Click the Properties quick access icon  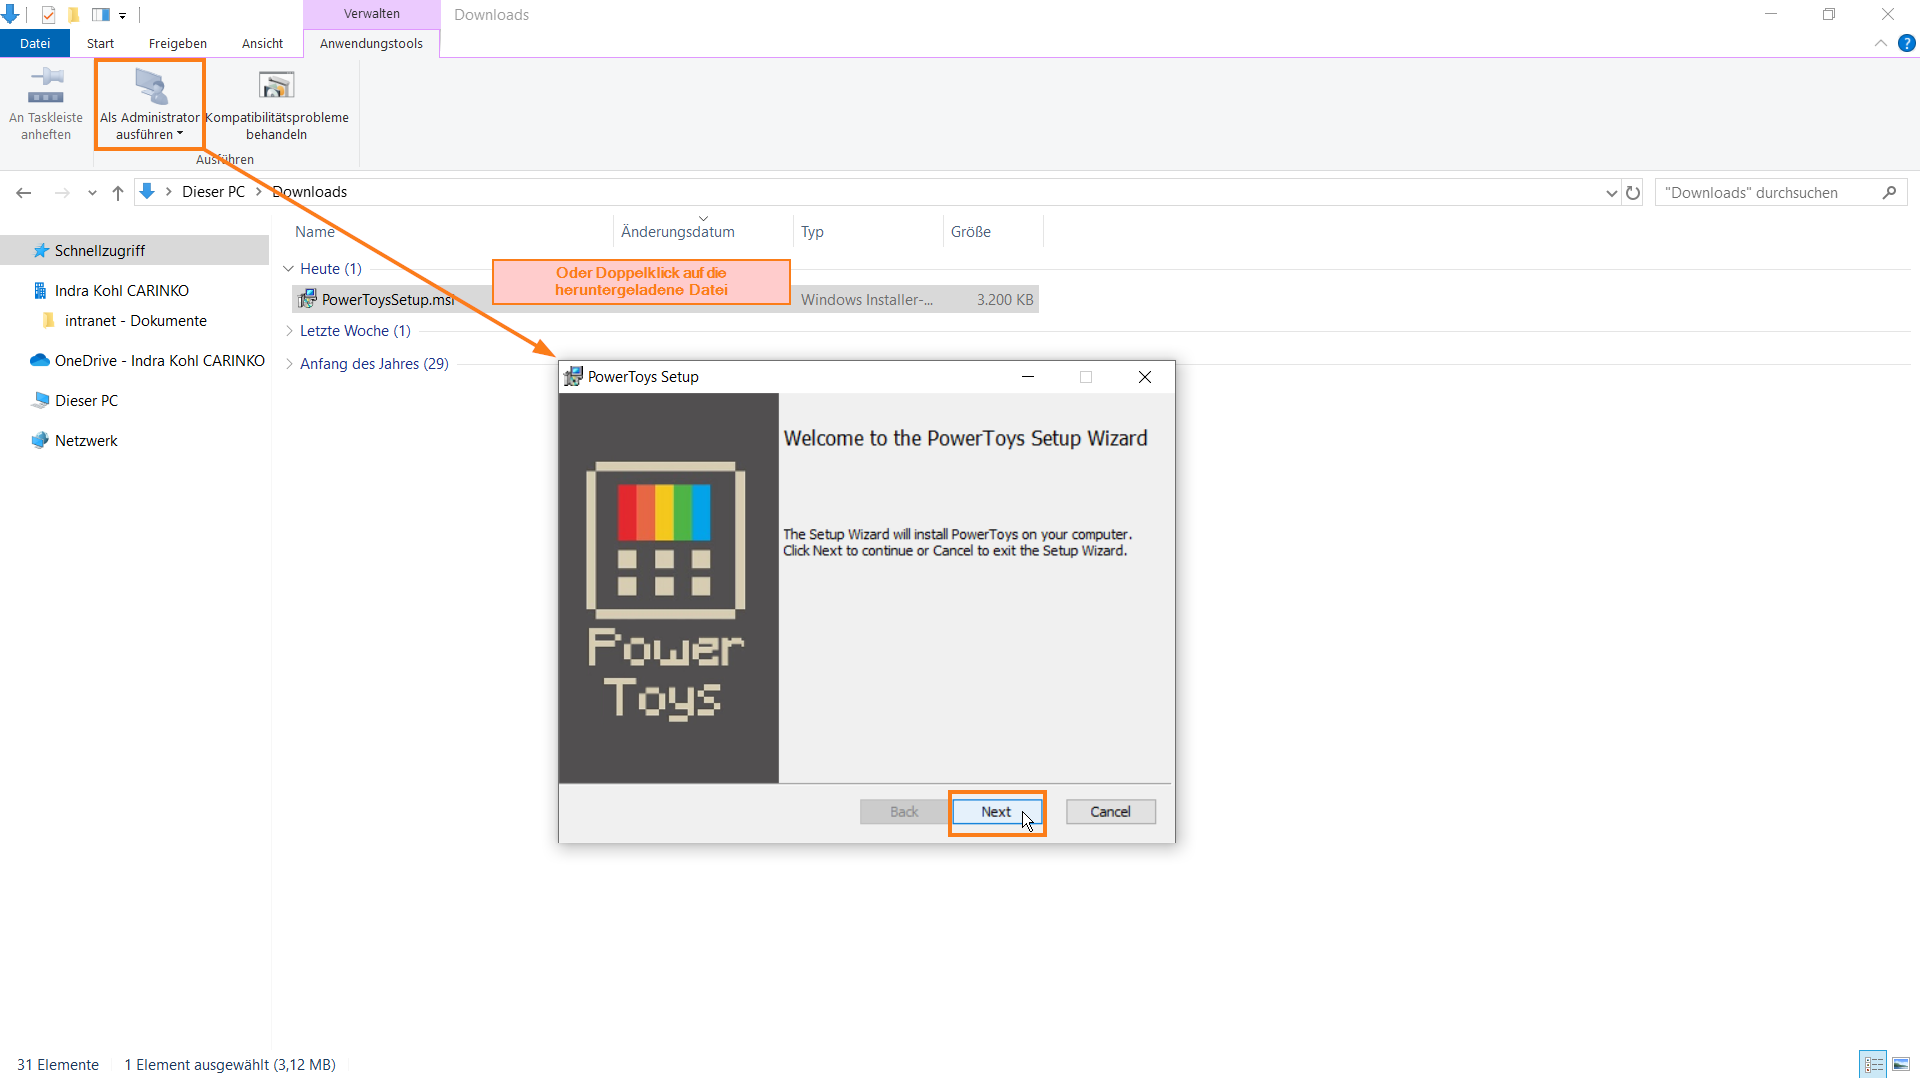(x=48, y=15)
